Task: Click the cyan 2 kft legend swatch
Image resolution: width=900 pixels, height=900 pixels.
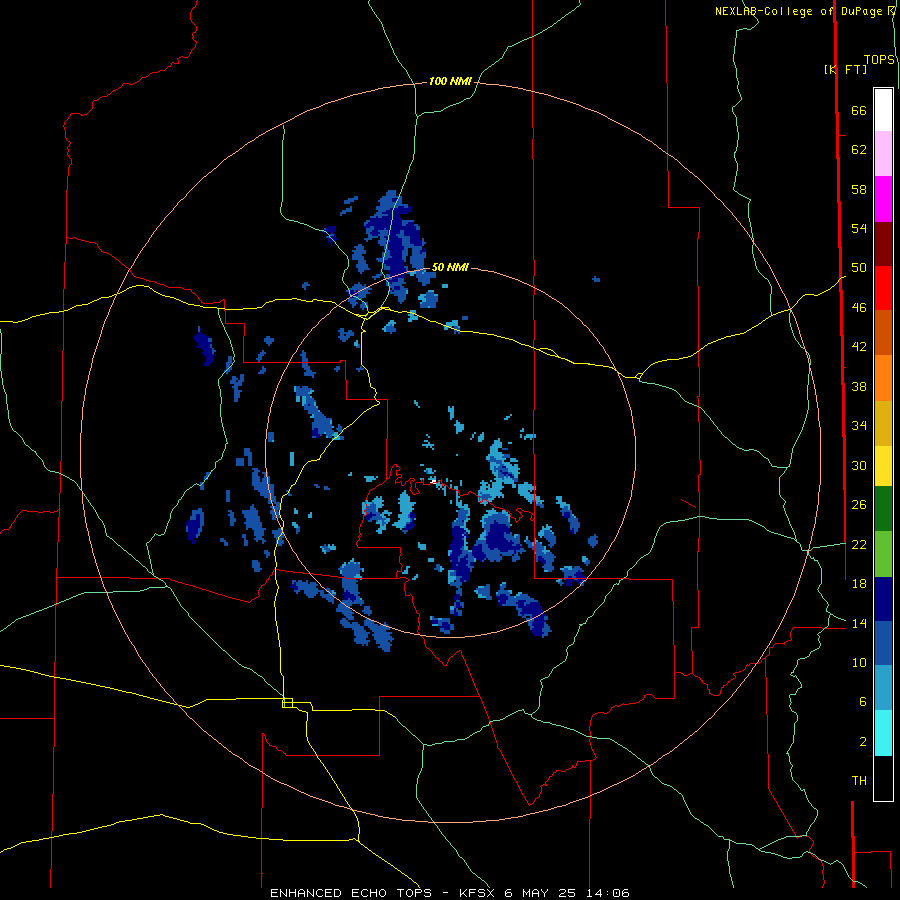Action: (883, 733)
